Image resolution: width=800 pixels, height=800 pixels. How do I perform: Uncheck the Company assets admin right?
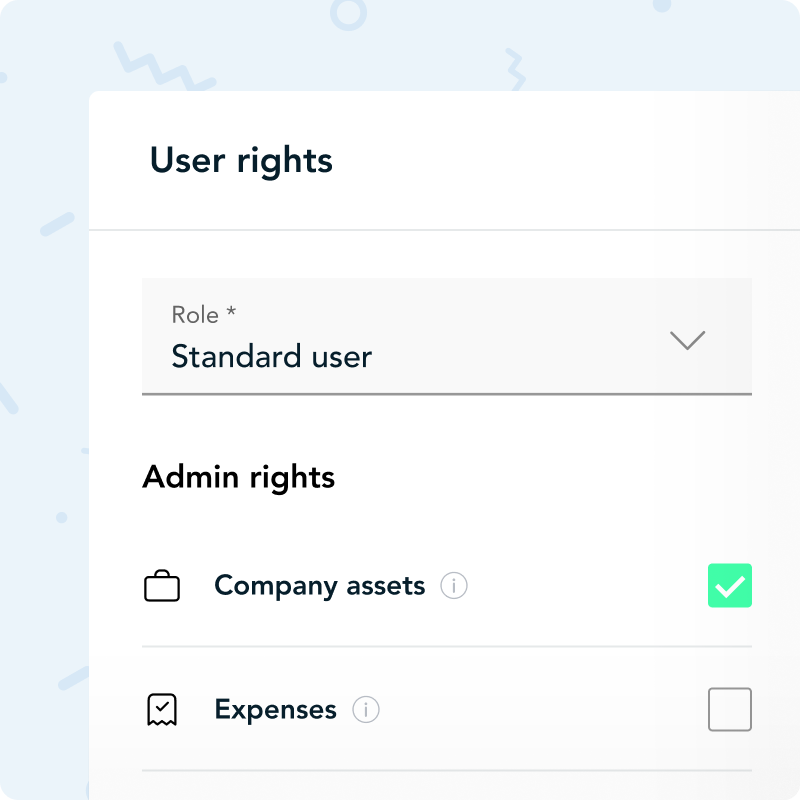click(730, 586)
